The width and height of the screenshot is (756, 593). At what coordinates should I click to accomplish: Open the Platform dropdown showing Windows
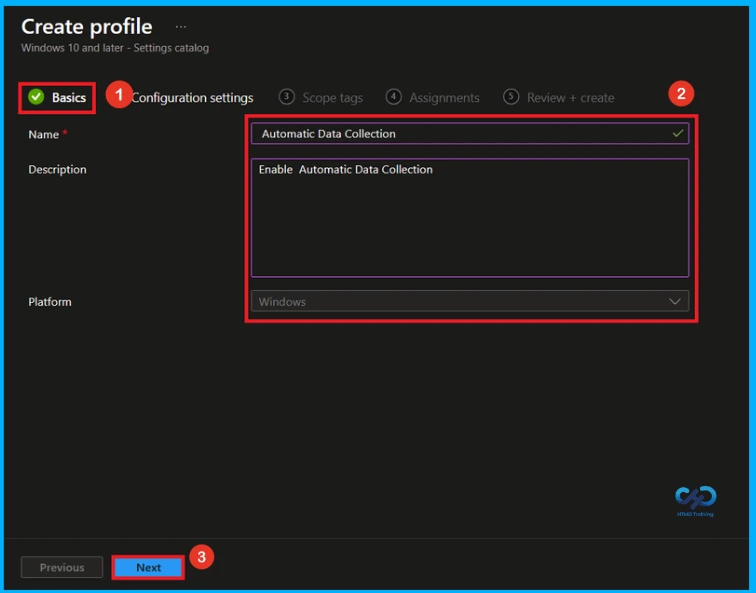pyautogui.click(x=470, y=301)
